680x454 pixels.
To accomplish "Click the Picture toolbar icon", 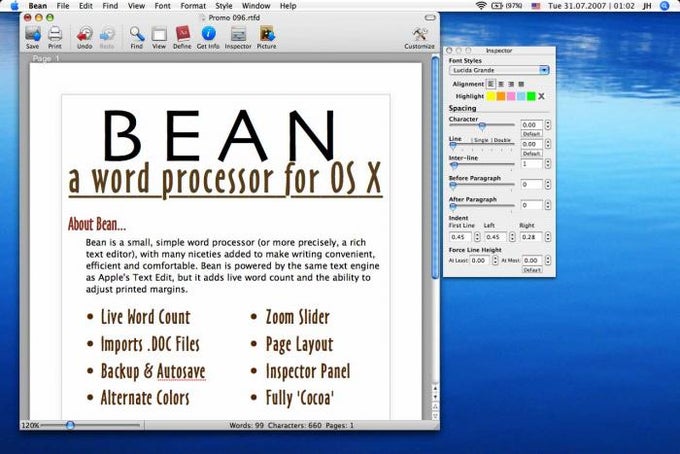I will pos(266,34).
